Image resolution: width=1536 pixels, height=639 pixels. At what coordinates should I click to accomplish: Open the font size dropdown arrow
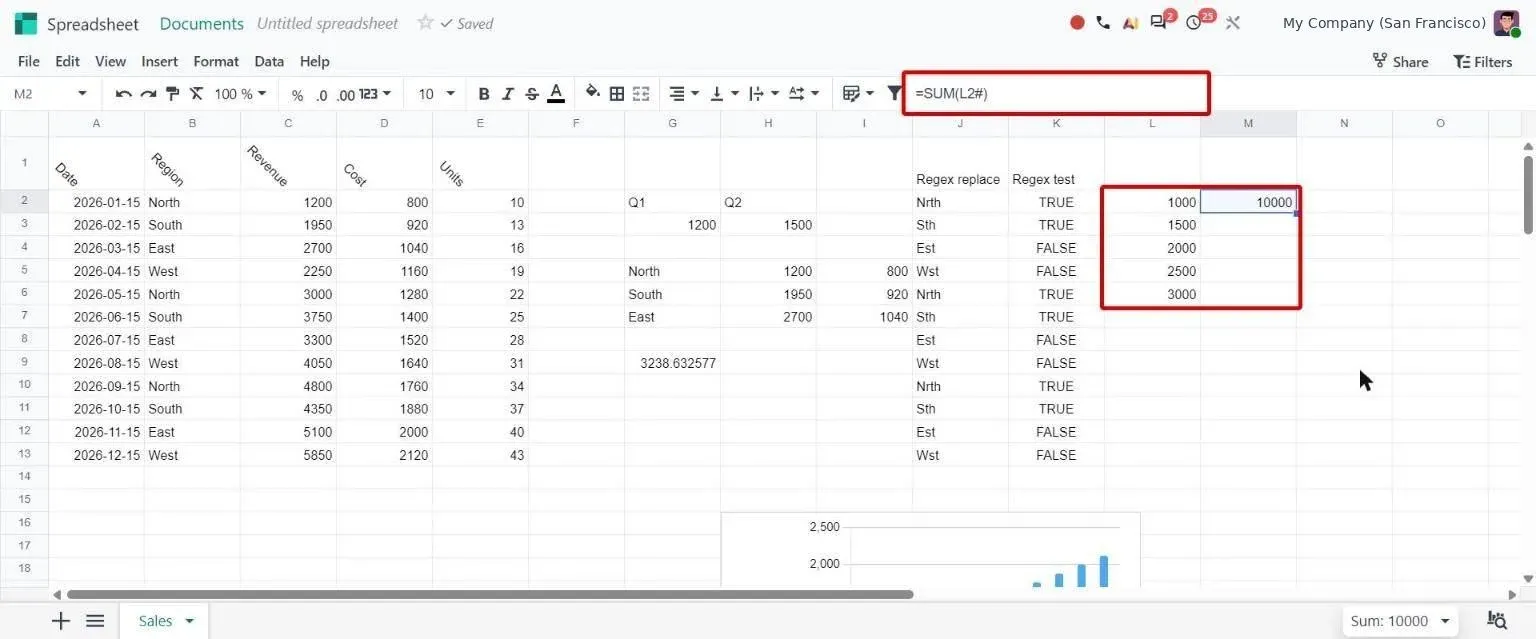click(x=450, y=94)
